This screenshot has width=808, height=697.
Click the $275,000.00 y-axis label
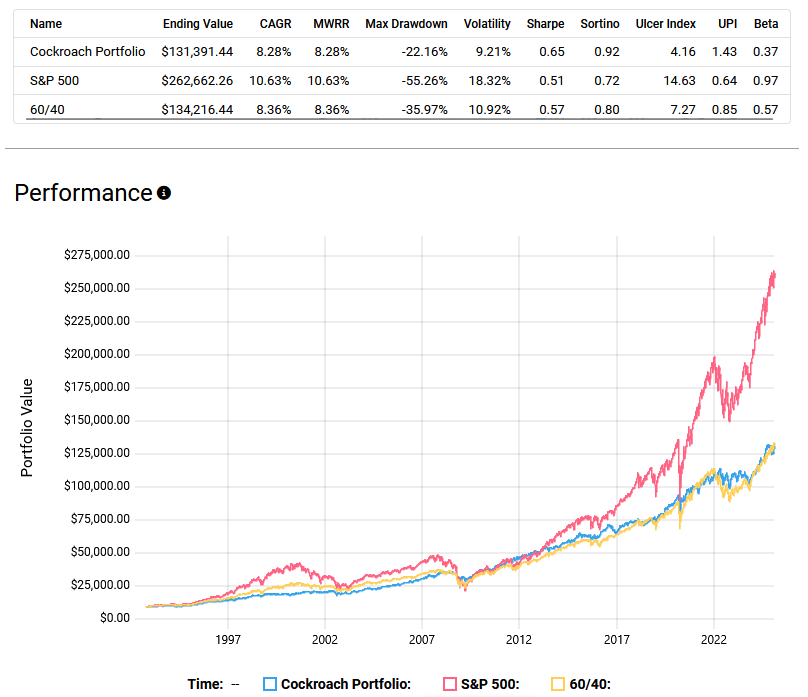click(97, 255)
